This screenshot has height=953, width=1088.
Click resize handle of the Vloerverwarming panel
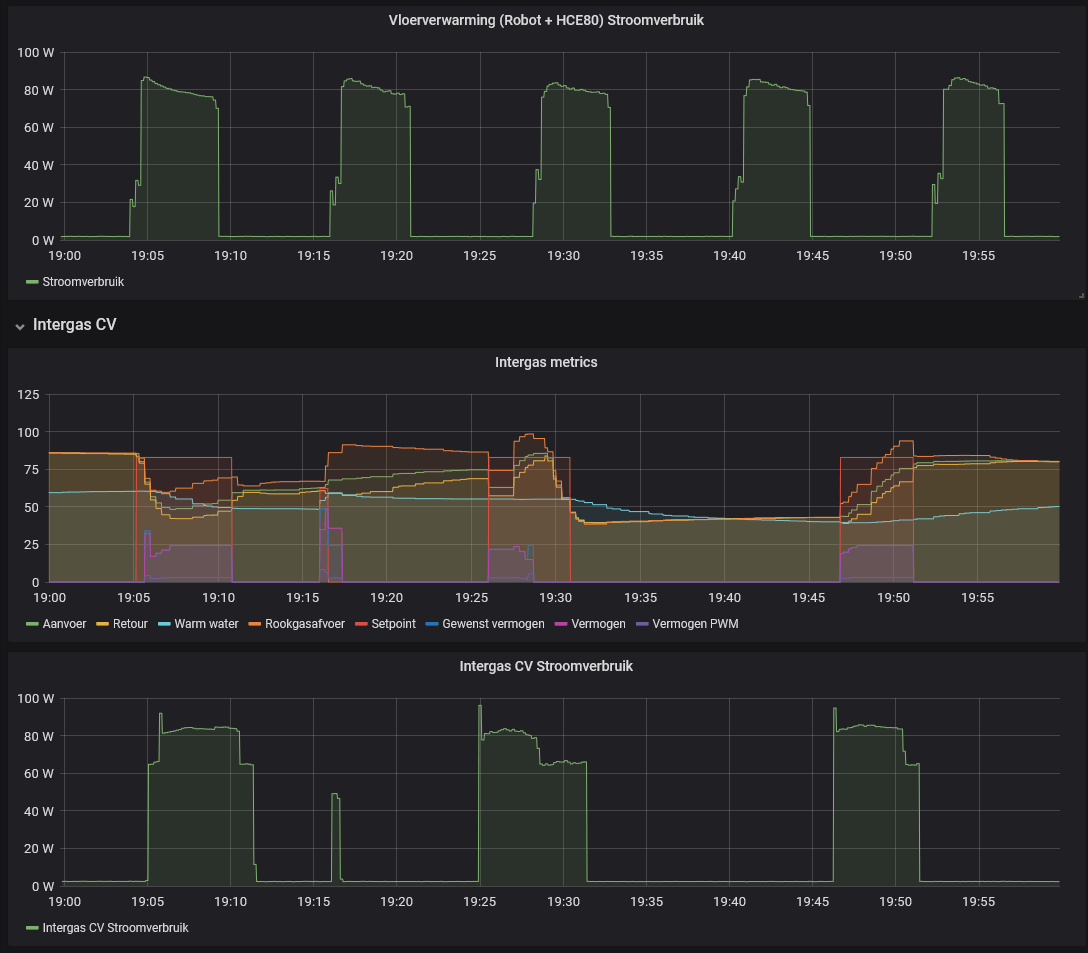1081,296
